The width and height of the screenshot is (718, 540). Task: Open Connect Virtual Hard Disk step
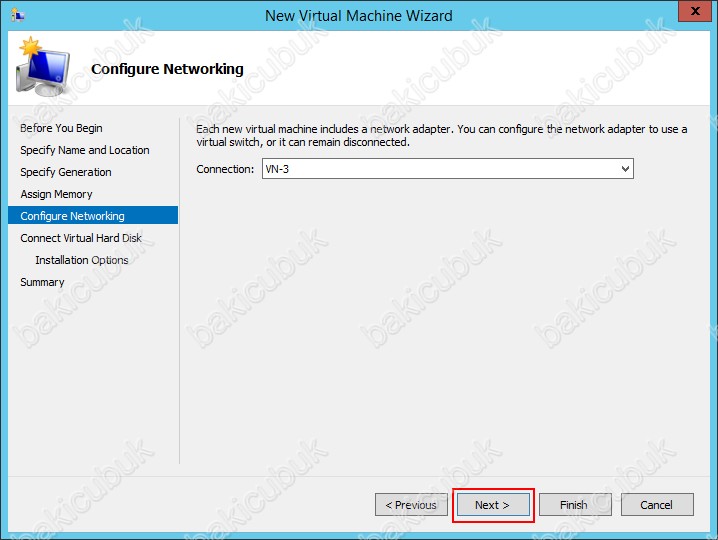point(81,238)
